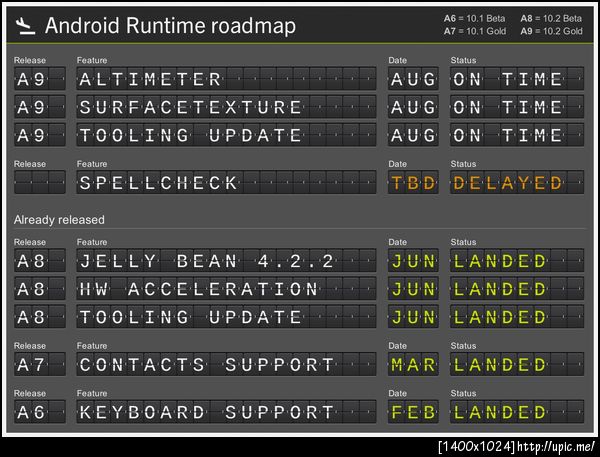Select the SURFACETEXTURE feature row
This screenshot has height=457, width=600.
(226, 107)
